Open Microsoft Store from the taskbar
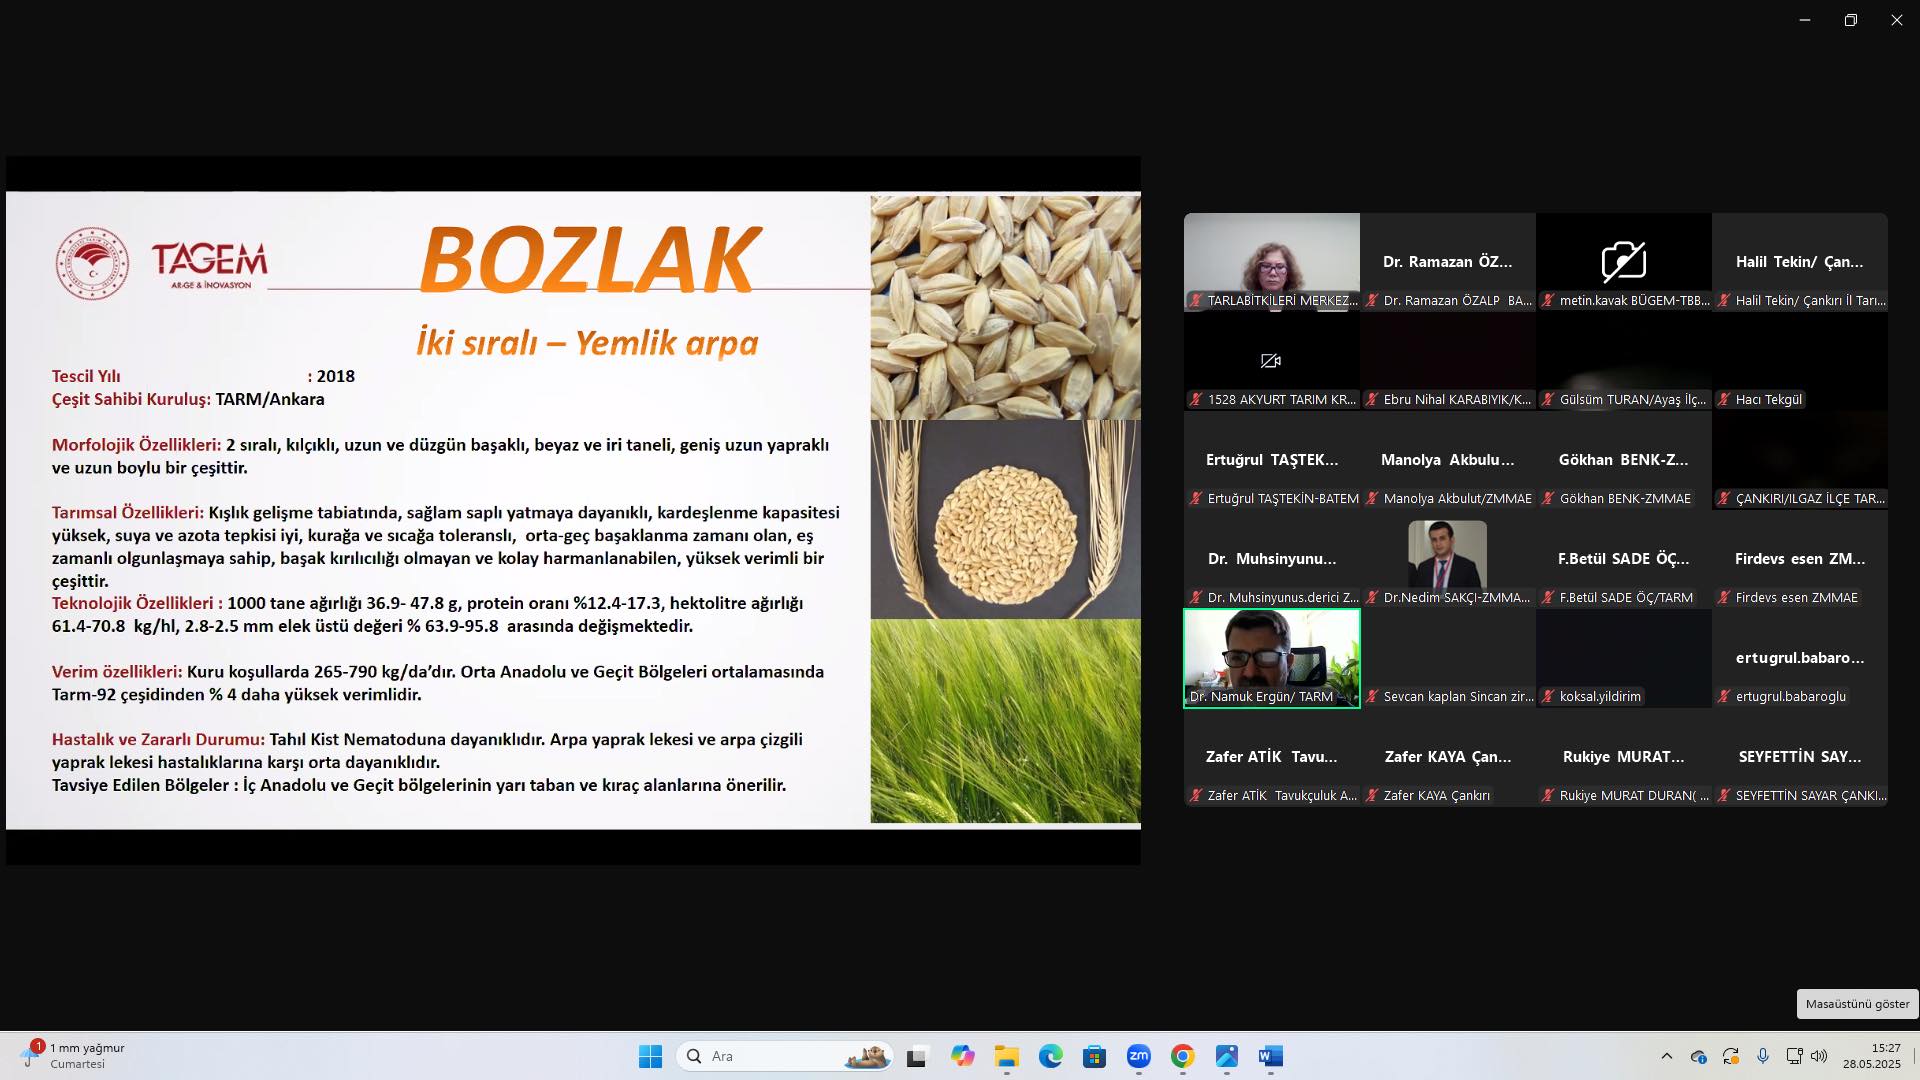Image resolution: width=1920 pixels, height=1080 pixels. tap(1094, 1056)
